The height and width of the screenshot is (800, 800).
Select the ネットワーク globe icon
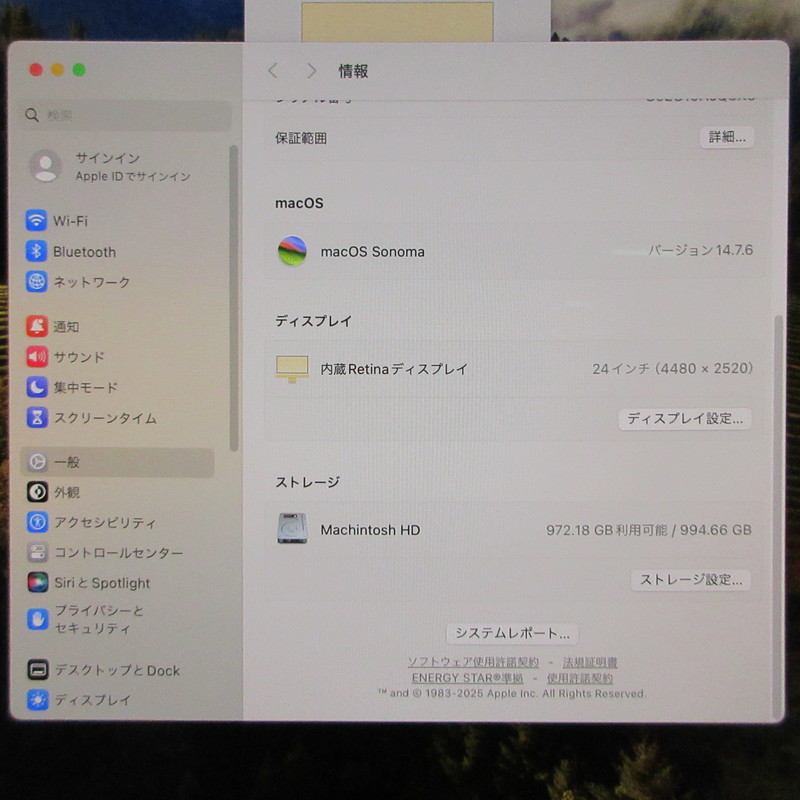pyautogui.click(x=36, y=282)
